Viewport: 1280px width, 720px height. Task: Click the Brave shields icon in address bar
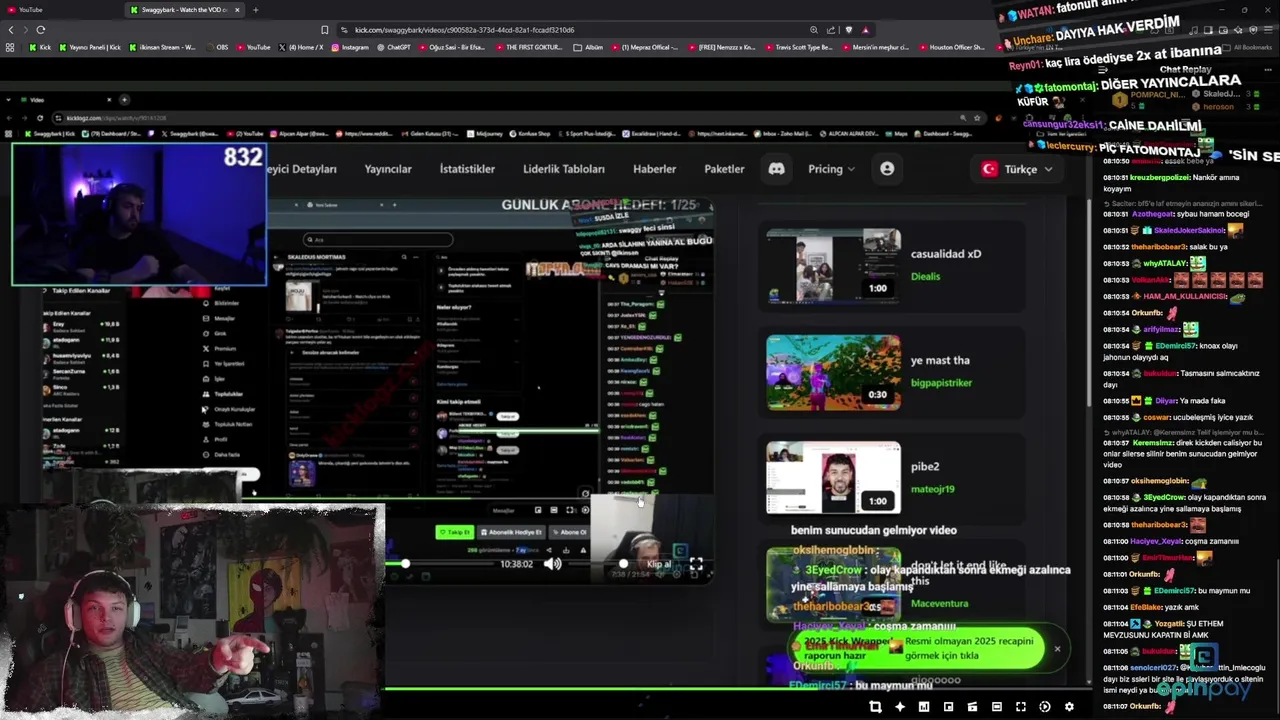point(849,30)
